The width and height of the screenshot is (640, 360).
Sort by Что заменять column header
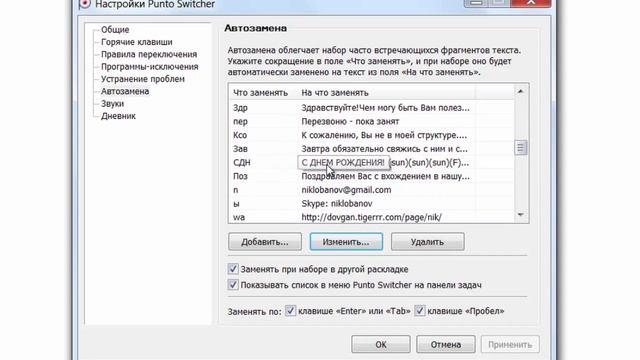pos(264,93)
